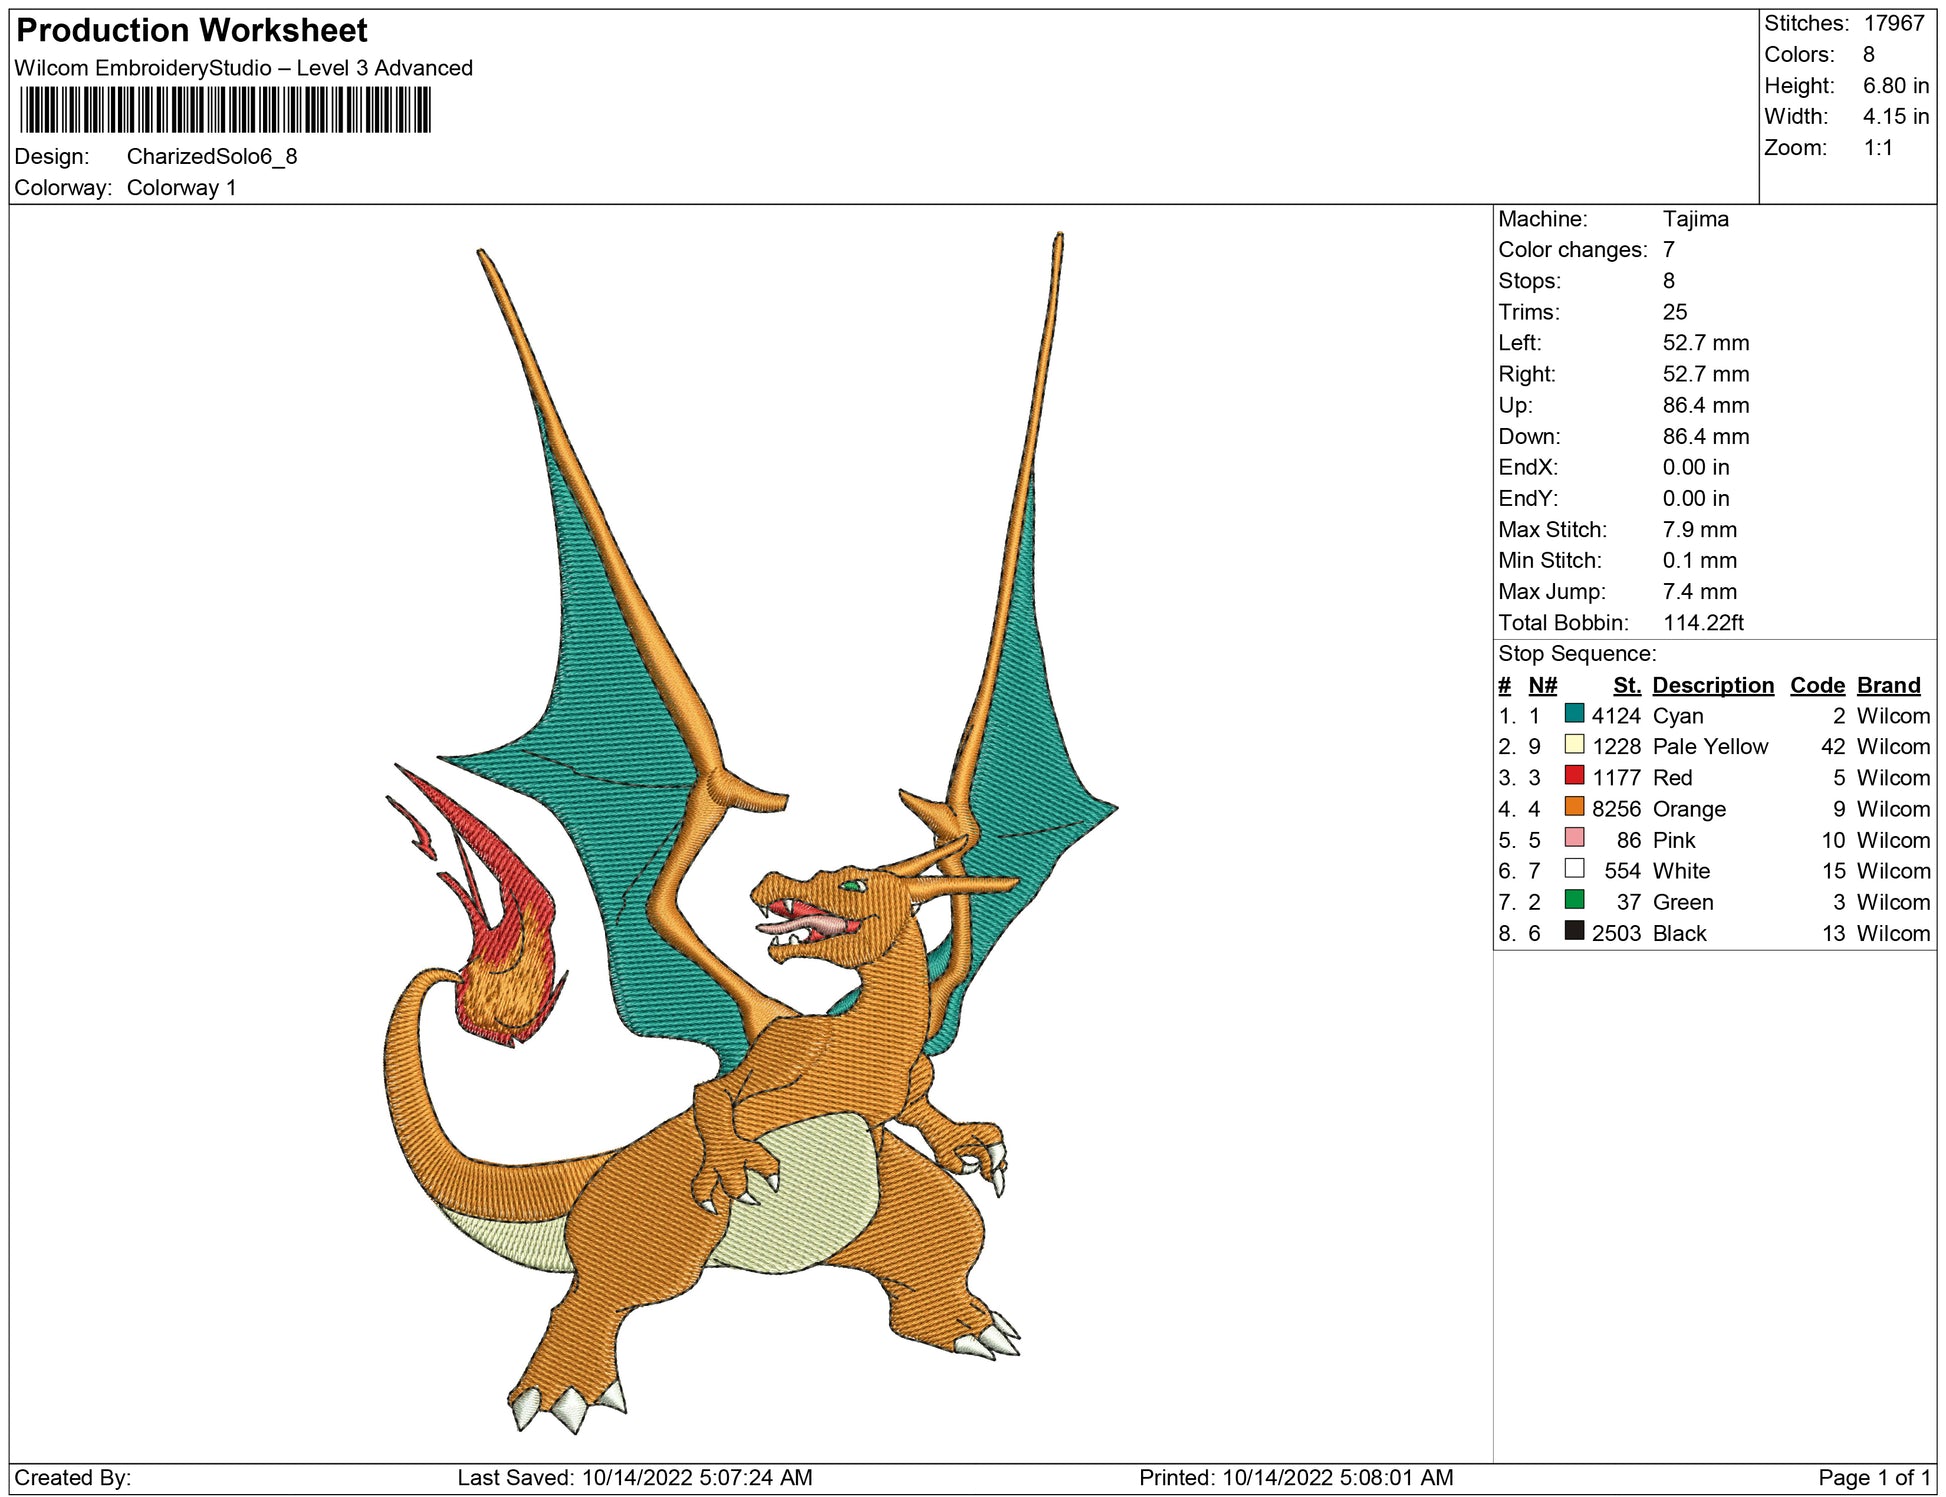Click the Green thread color swatch
Viewport: 1946px width, 1497px height.
(1574, 899)
